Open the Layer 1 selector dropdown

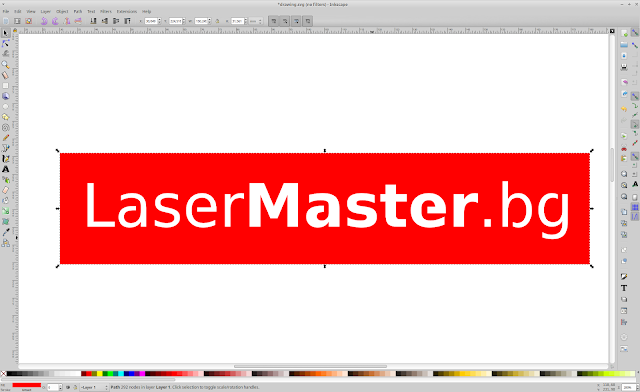click(94, 387)
